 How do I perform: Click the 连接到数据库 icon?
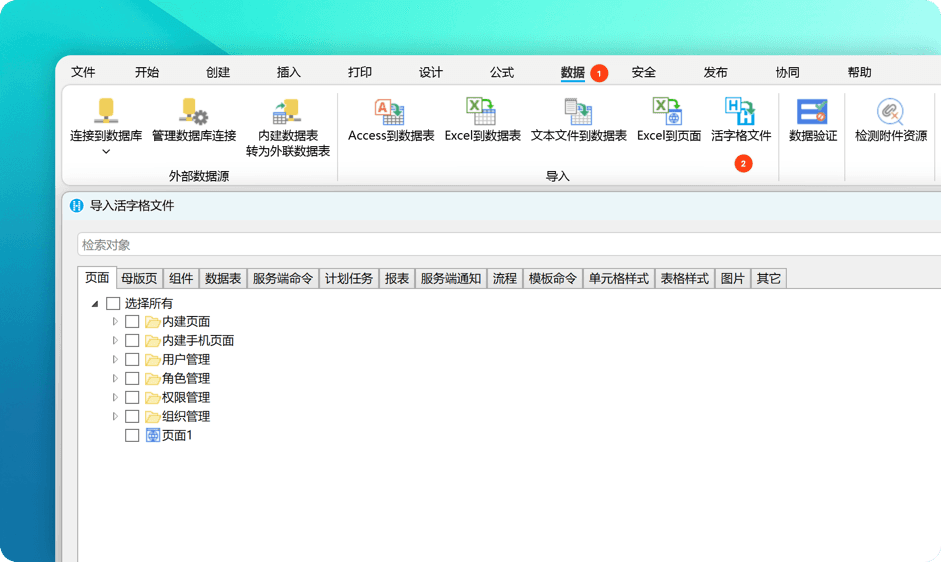[x=106, y=110]
